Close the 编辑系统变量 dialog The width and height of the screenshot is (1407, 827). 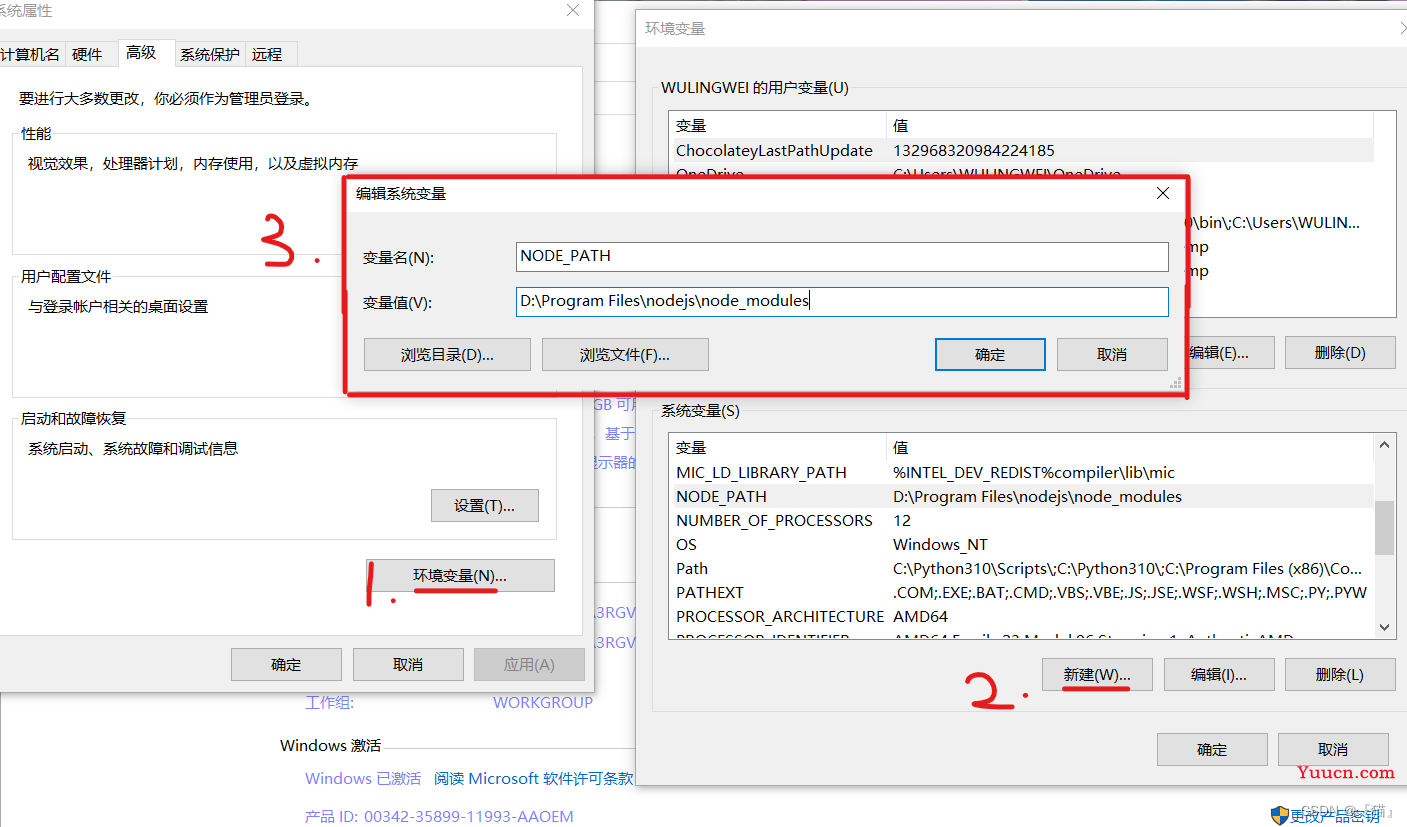[1162, 193]
